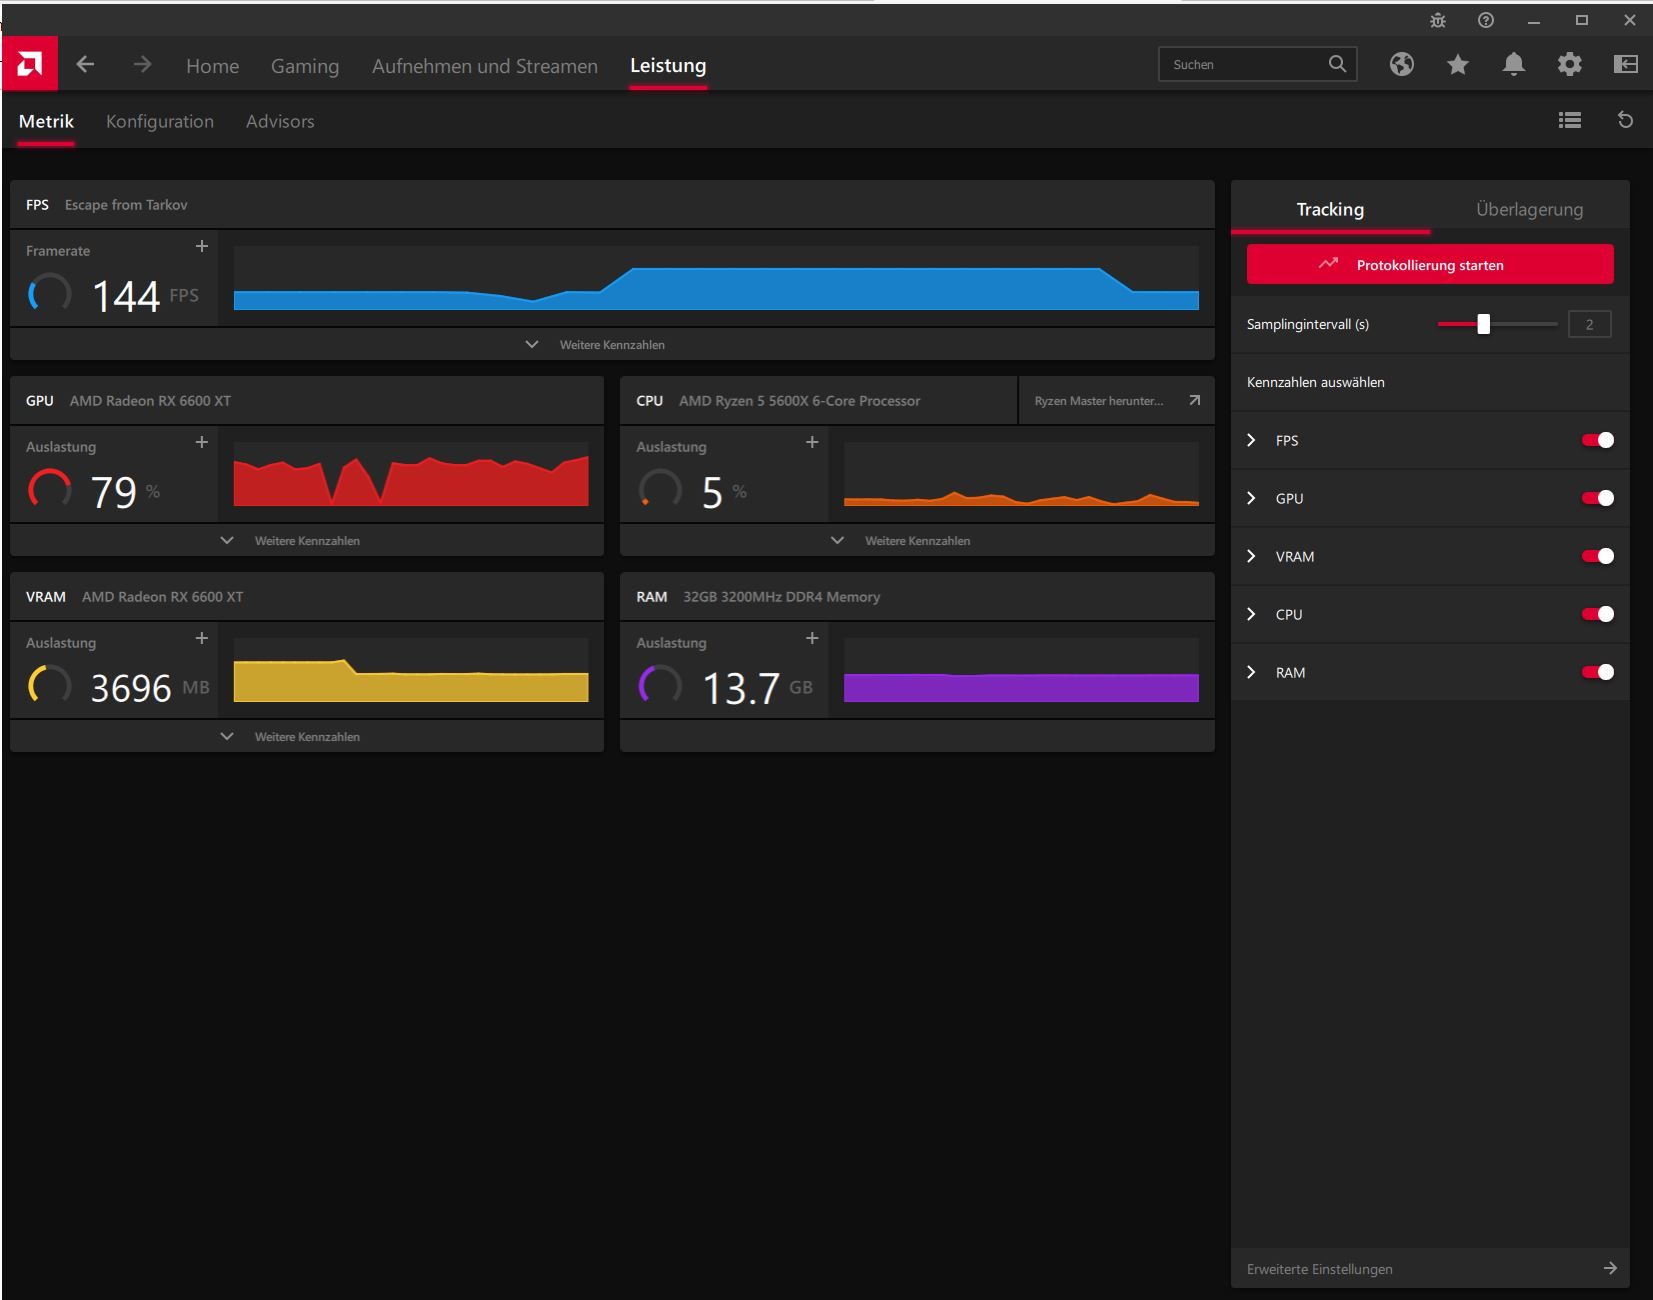Switch to the Überlagerung tab
Viewport: 1653px width, 1300px height.
[x=1528, y=210]
